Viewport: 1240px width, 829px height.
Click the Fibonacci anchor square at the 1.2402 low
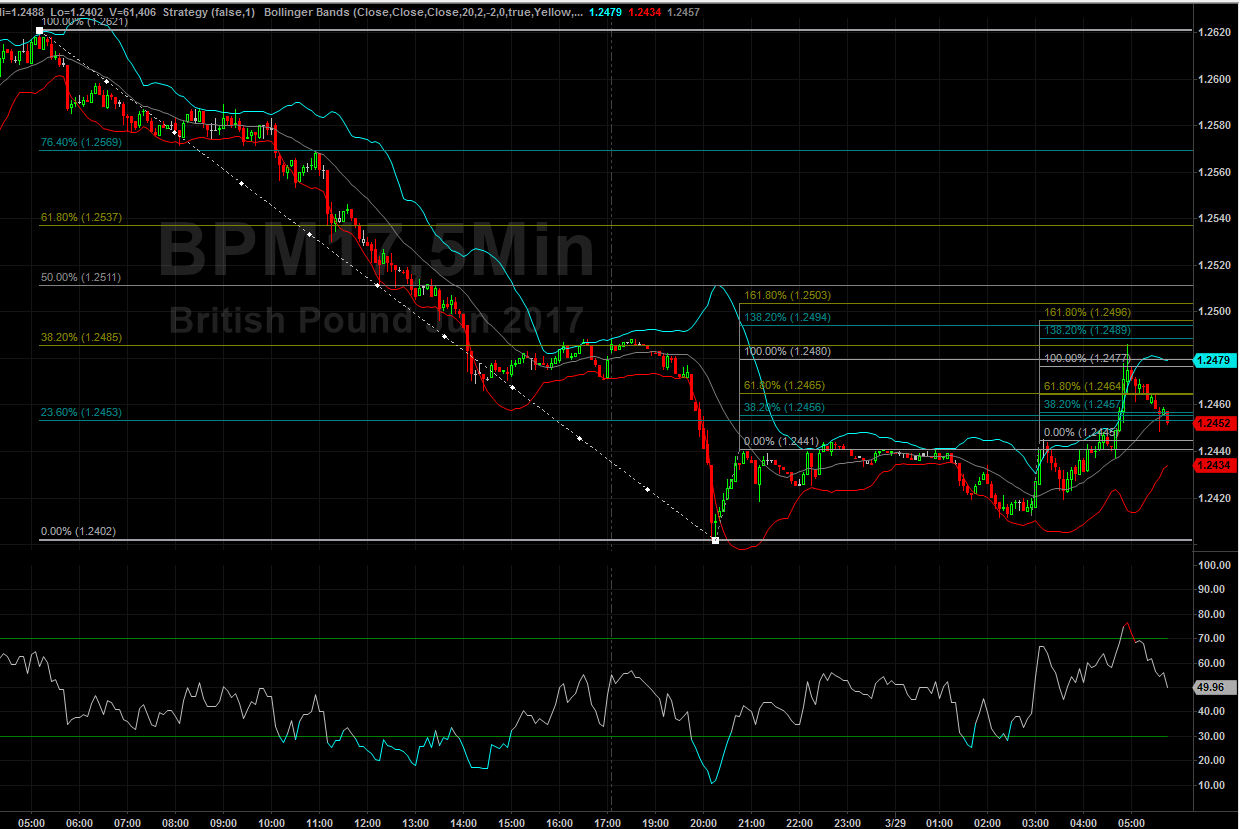715,540
